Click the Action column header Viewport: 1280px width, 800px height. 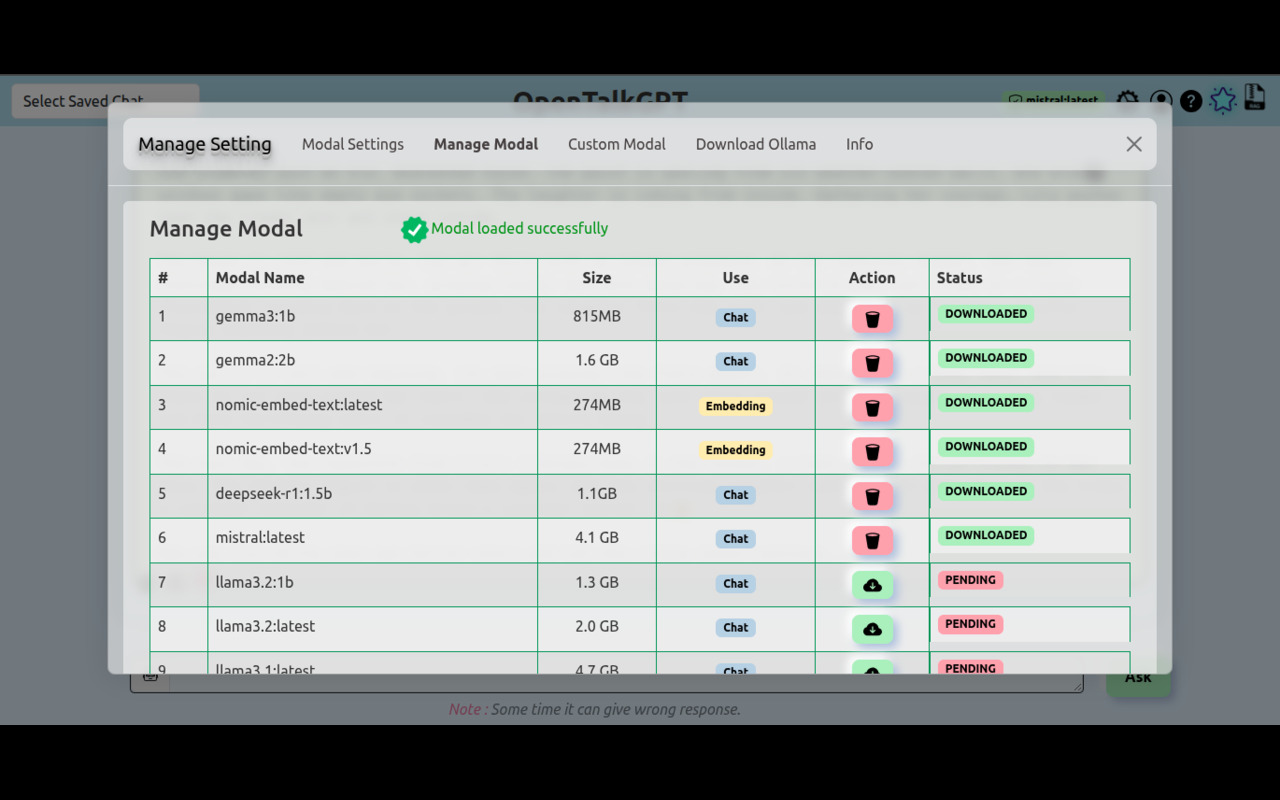[872, 278]
